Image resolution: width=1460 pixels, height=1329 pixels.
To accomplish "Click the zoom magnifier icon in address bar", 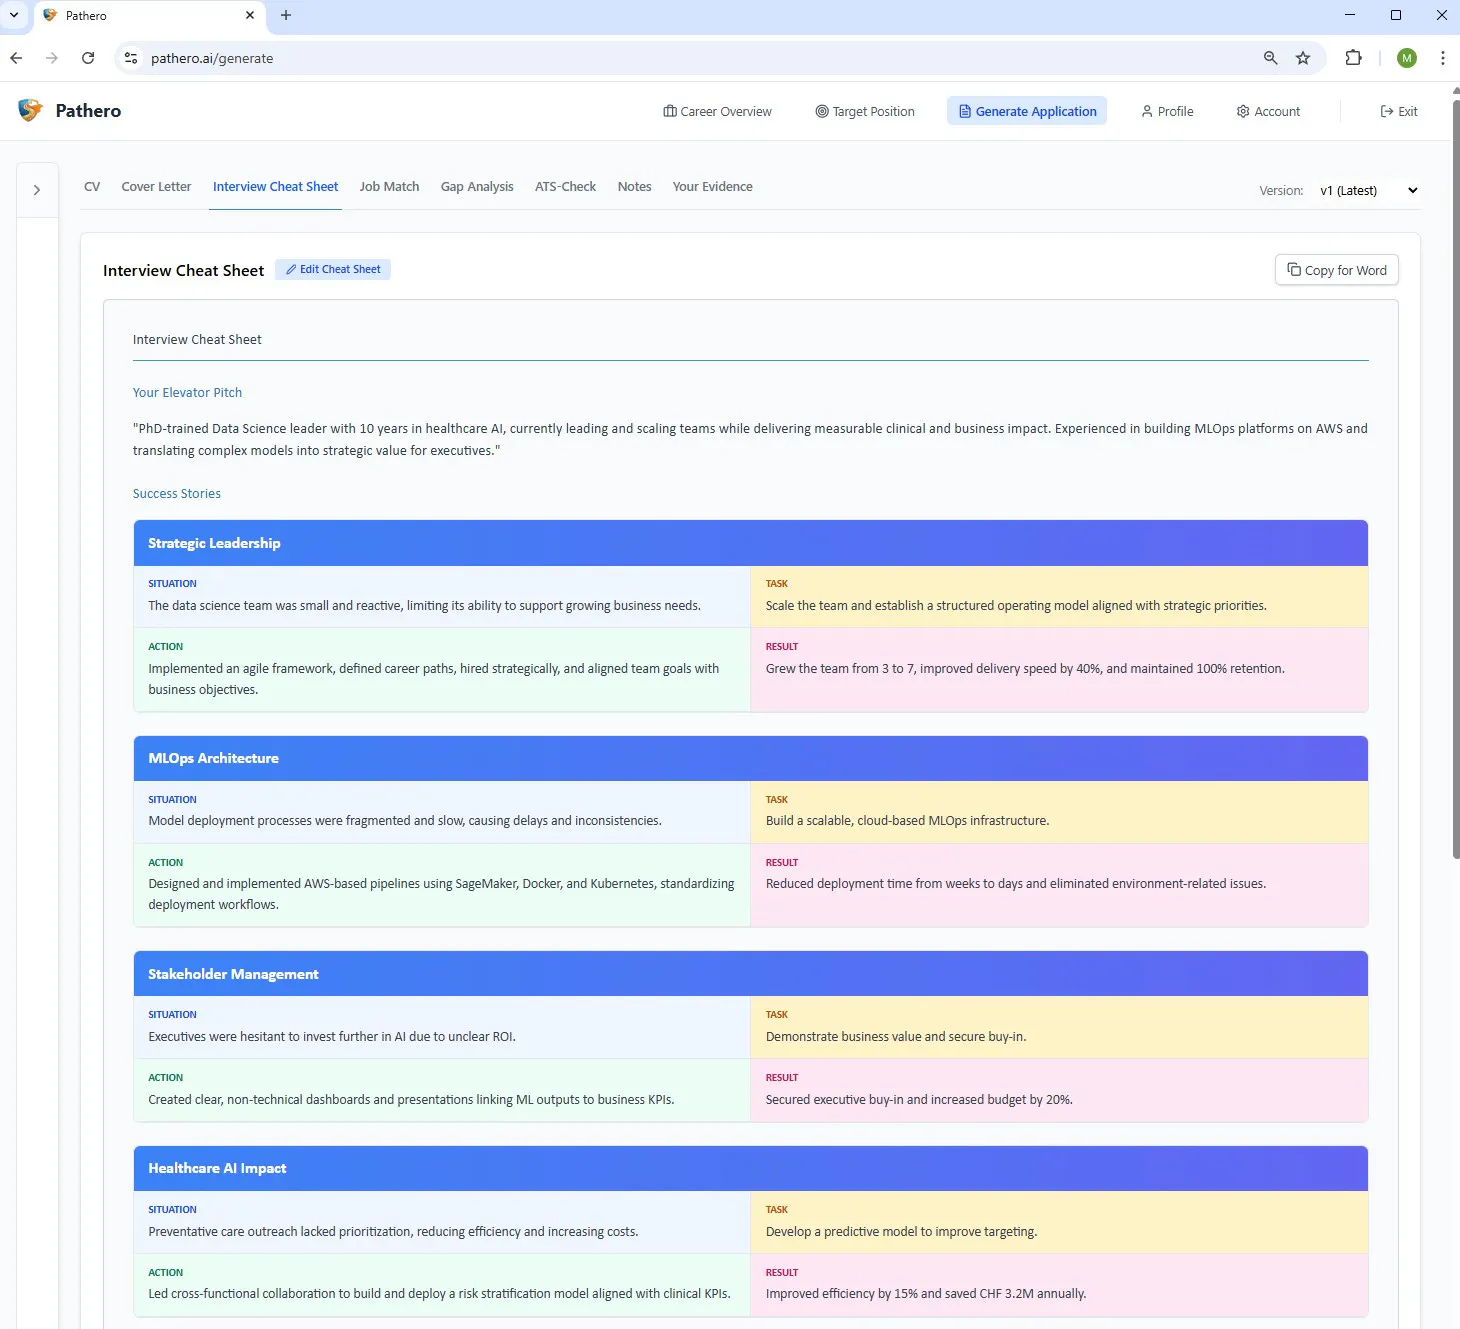I will (1270, 58).
